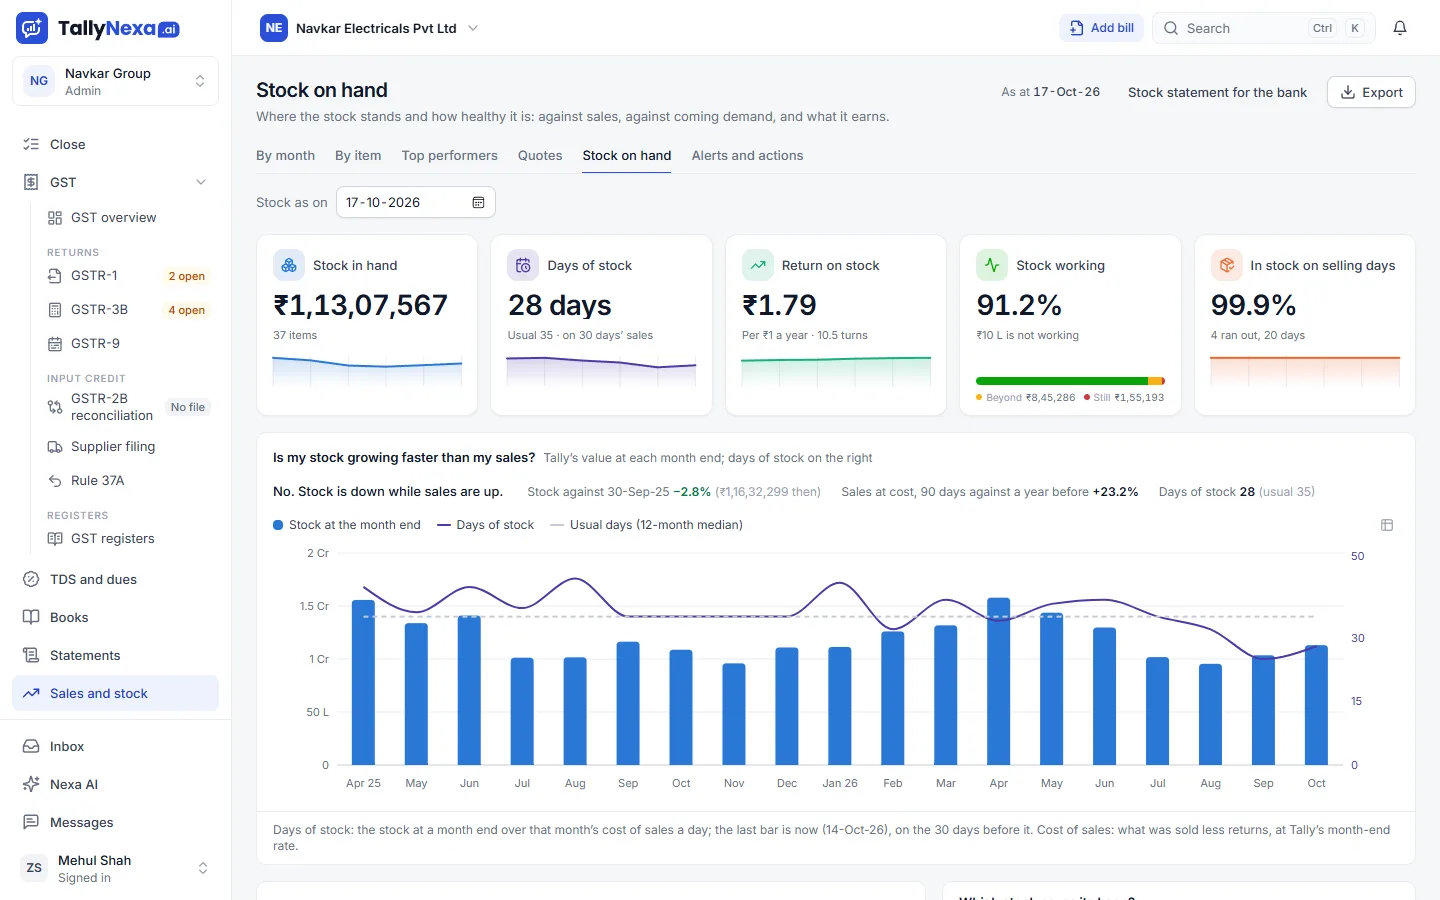1440x900 pixels.
Task: Toggle Stock at the month end legend
Action: click(x=347, y=525)
